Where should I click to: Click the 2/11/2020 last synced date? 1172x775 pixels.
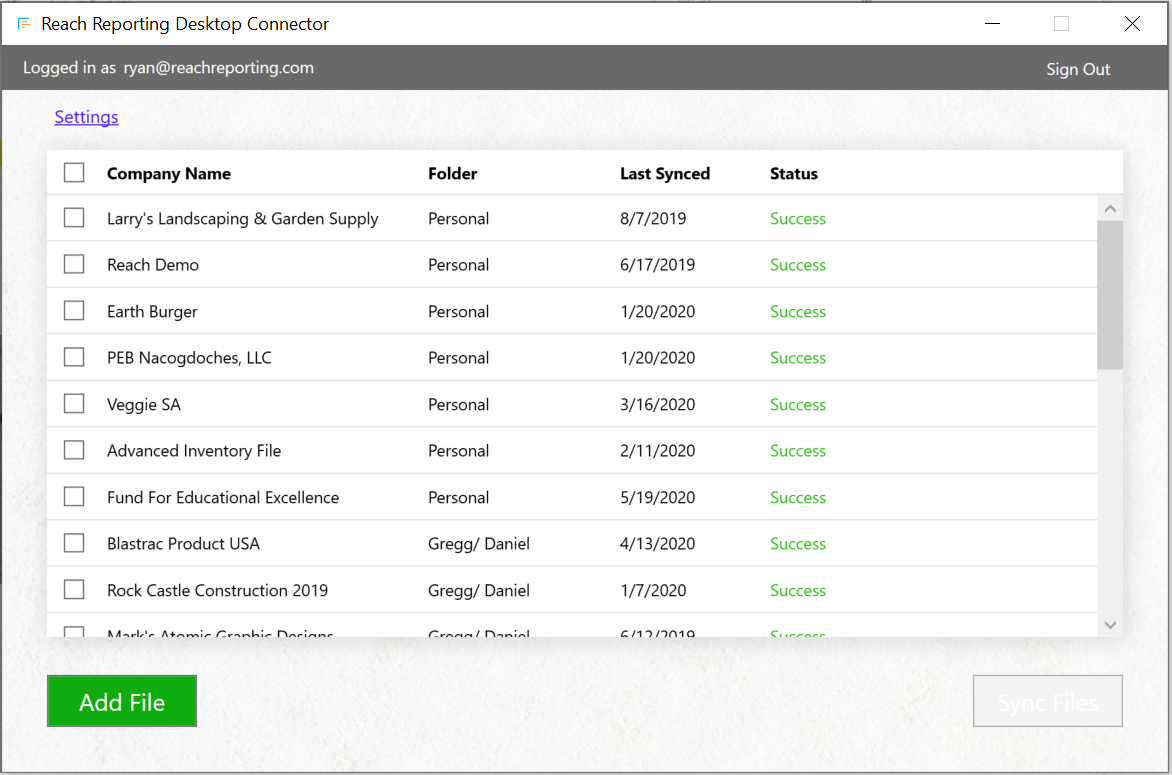pyautogui.click(x=657, y=451)
